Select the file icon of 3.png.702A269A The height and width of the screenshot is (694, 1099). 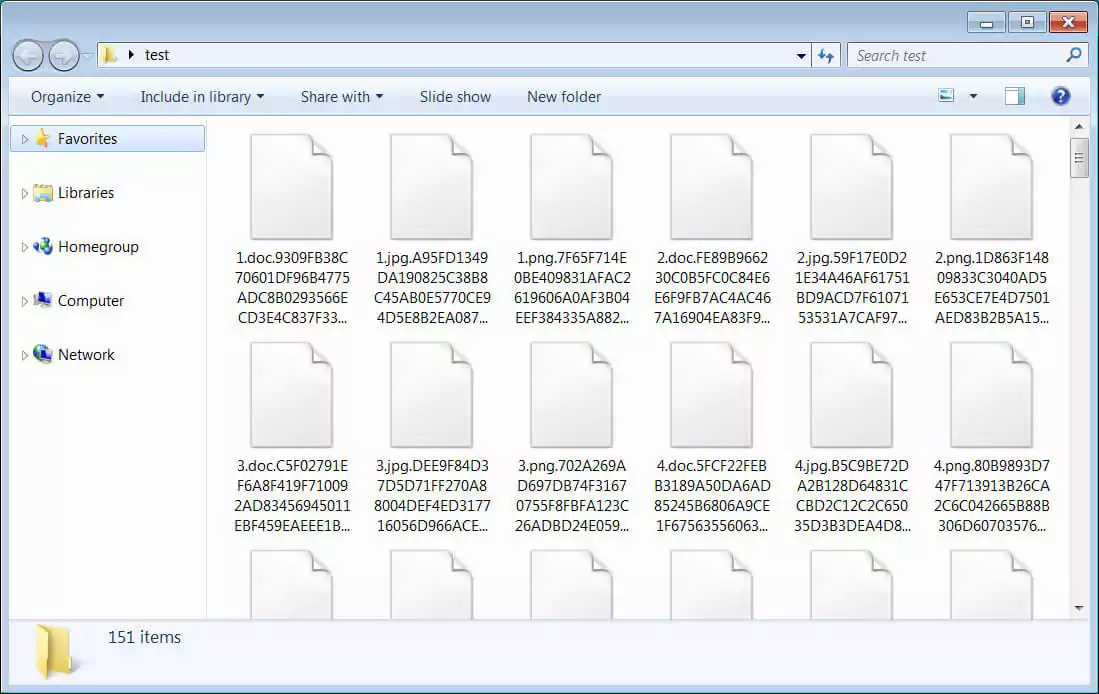click(x=572, y=395)
